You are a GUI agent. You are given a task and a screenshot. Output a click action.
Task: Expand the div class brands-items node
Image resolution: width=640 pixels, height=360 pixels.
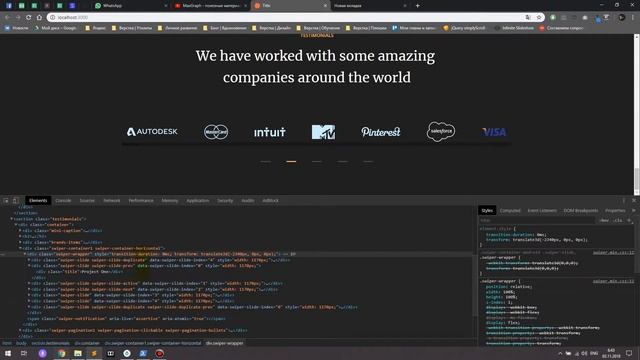pos(20,242)
